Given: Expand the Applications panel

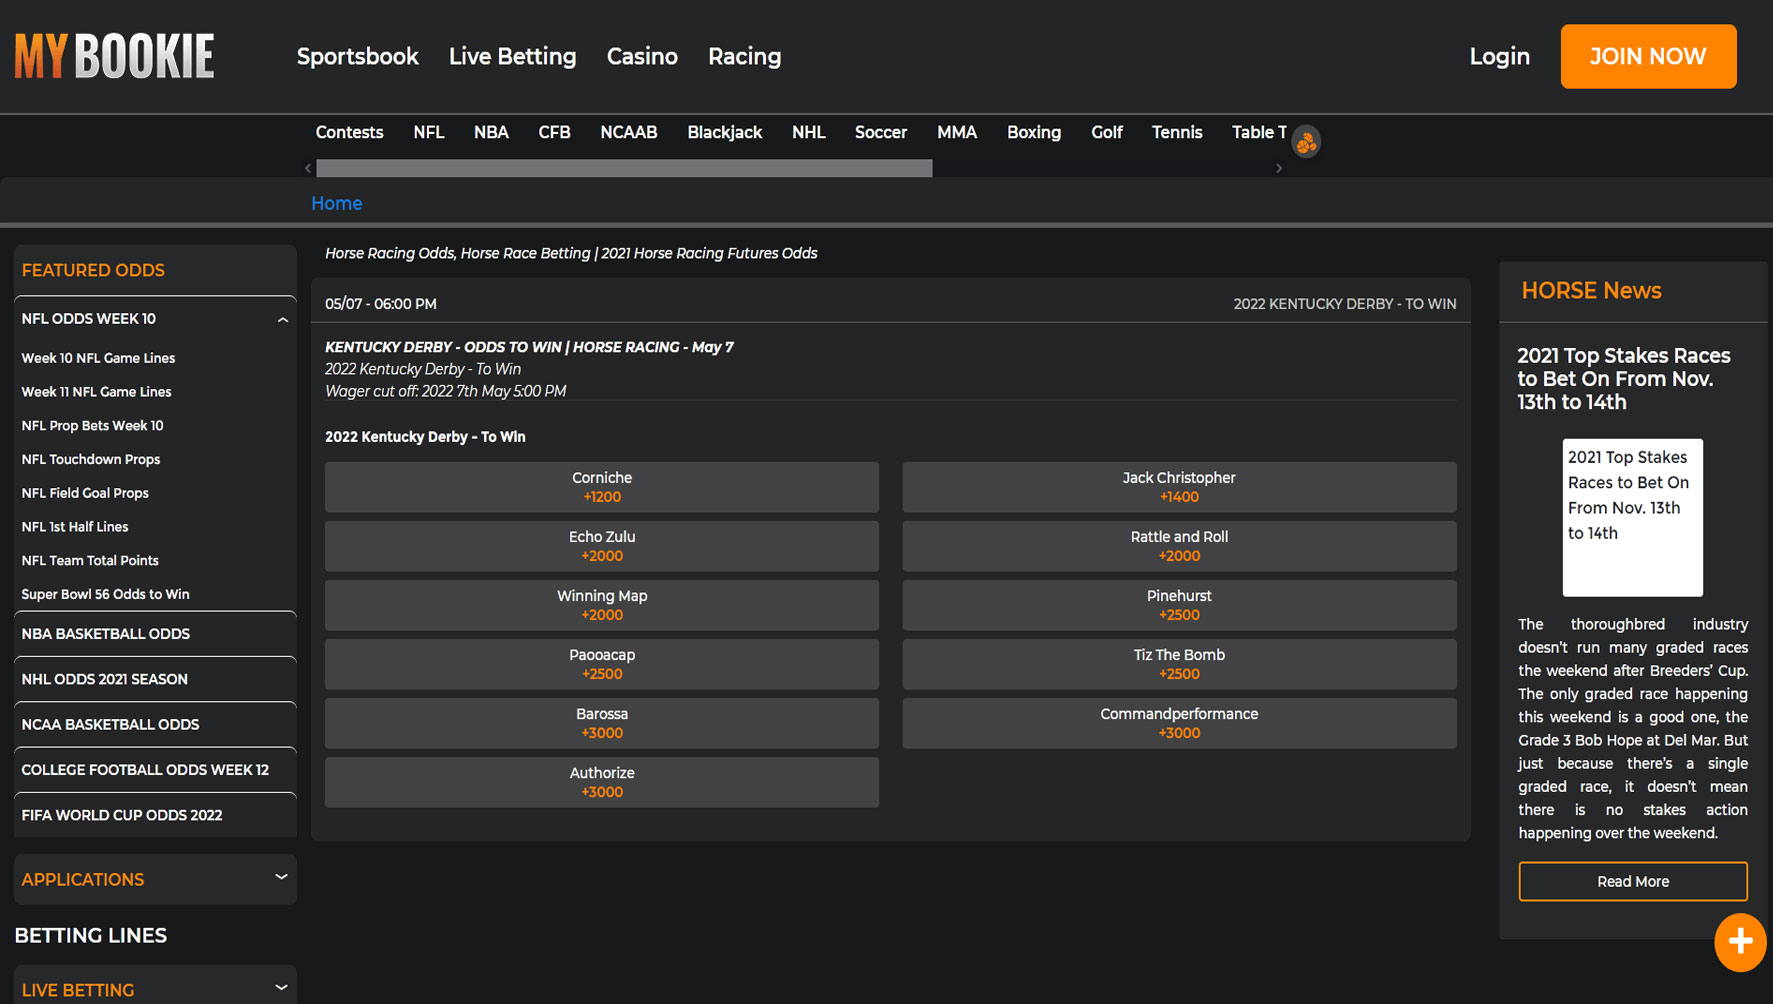Looking at the screenshot, I should click(x=281, y=878).
